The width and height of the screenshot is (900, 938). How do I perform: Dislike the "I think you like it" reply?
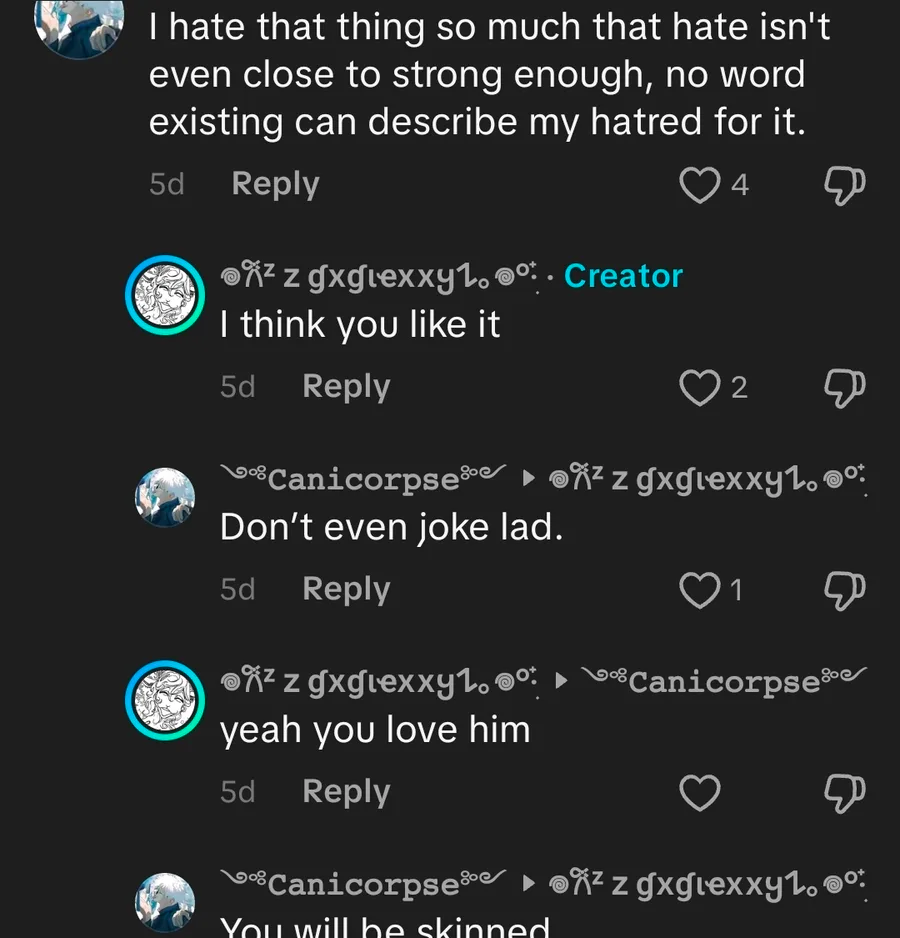(x=843, y=387)
